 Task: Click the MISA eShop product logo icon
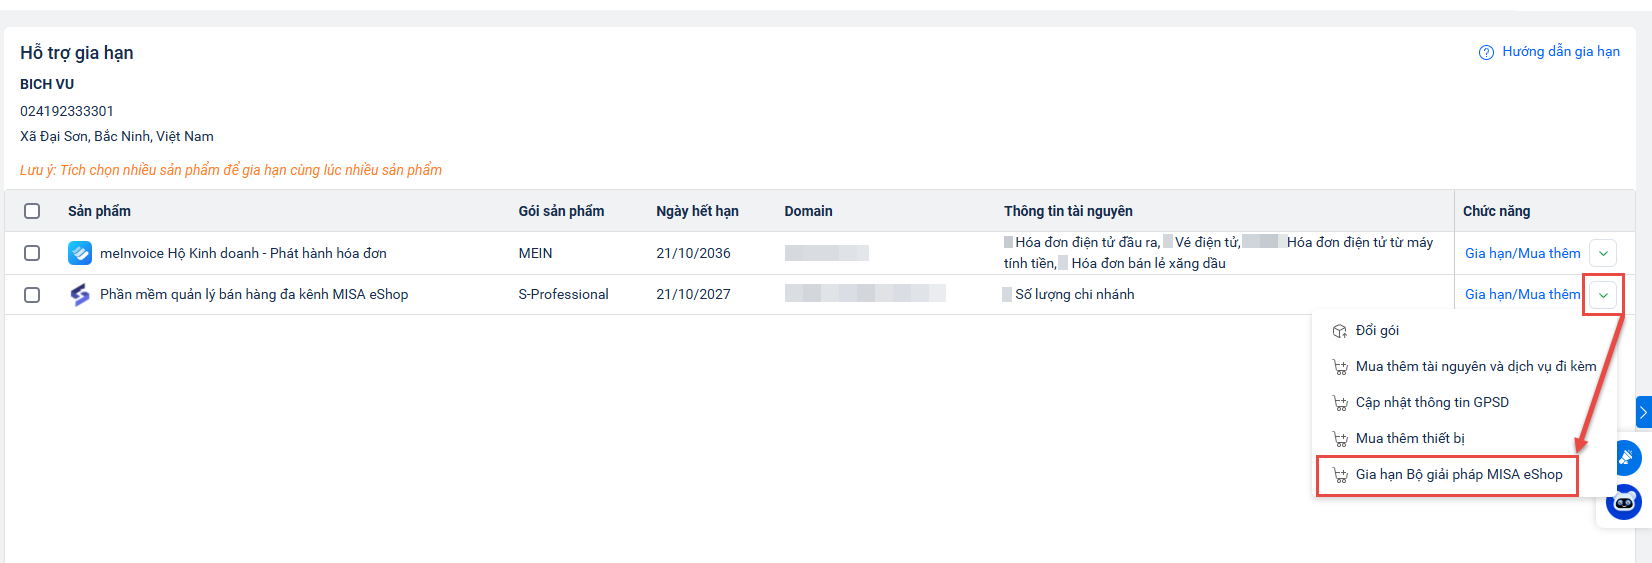coord(80,295)
